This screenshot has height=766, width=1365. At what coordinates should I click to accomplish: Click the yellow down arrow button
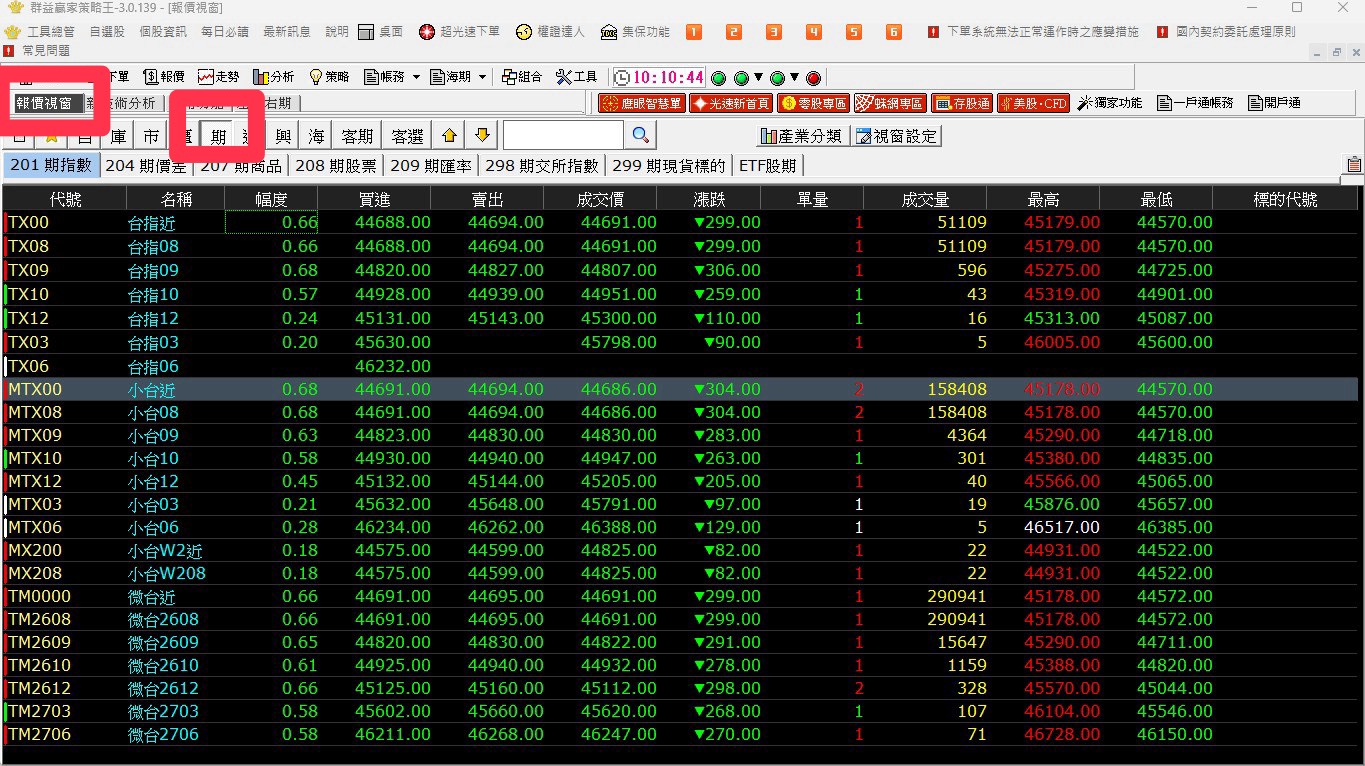482,136
